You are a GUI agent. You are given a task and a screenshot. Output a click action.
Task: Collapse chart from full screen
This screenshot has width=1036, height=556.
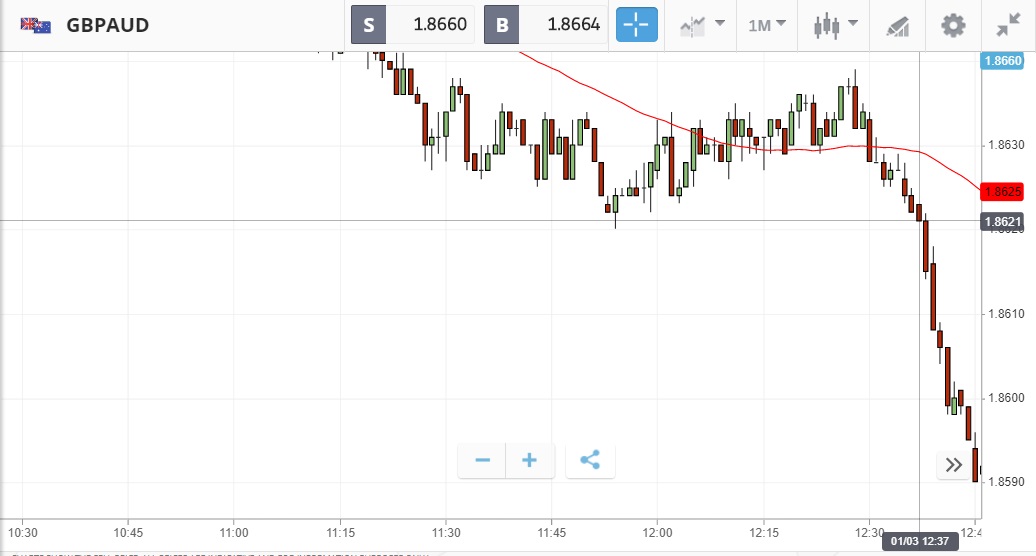point(1008,25)
